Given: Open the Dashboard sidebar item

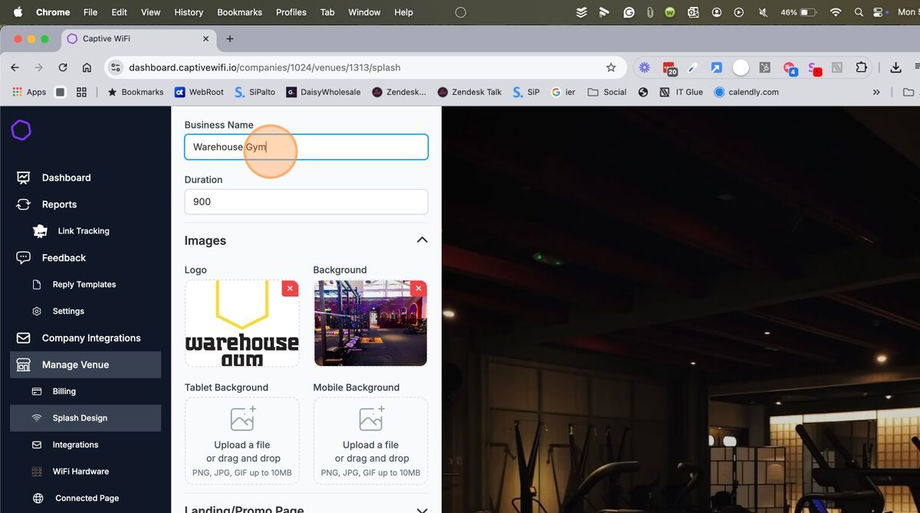Looking at the screenshot, I should 66,178.
